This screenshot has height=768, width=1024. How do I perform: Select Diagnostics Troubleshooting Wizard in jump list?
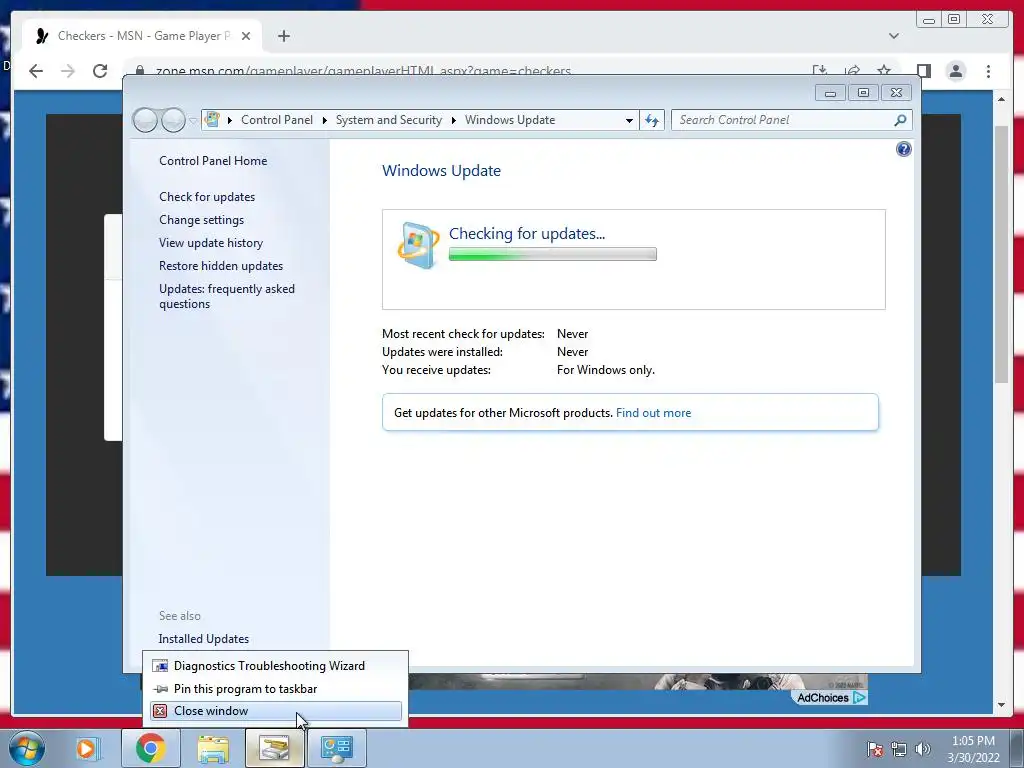coord(275,665)
